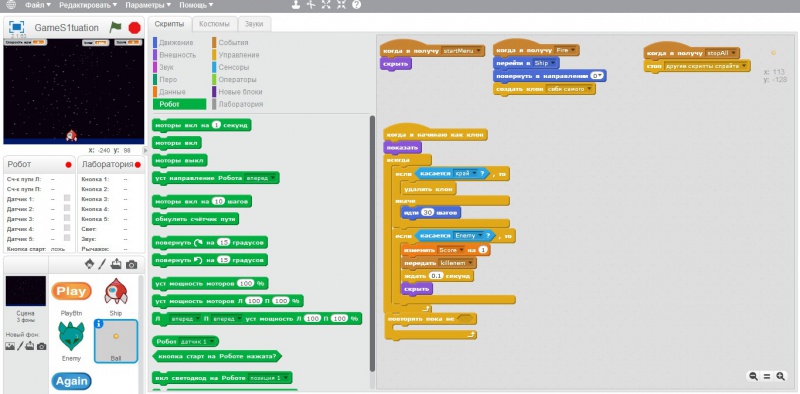The width and height of the screenshot is (800, 394).
Task: Create new sprite from camera
Action: [131, 264]
